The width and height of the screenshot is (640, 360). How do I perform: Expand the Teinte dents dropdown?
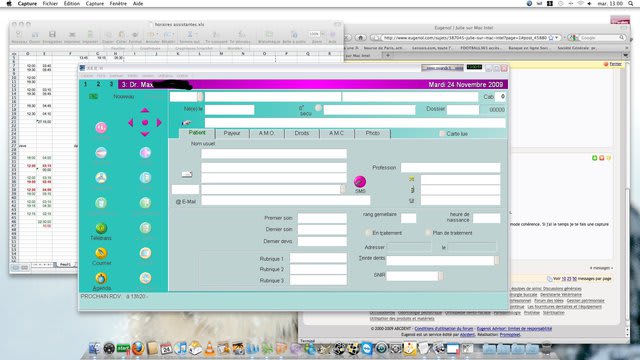pyautogui.click(x=497, y=260)
